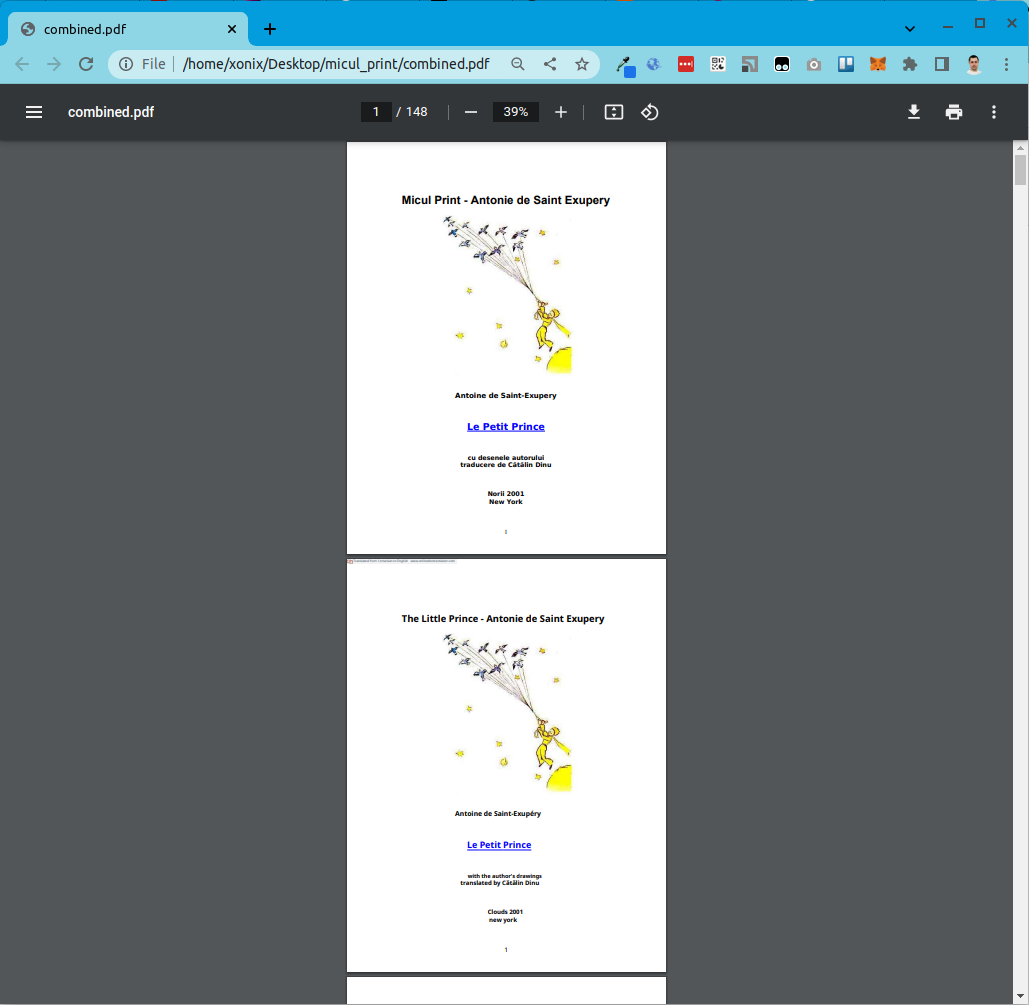Open the Chrome profile avatar
Image resolution: width=1029 pixels, height=1005 pixels.
coord(974,64)
